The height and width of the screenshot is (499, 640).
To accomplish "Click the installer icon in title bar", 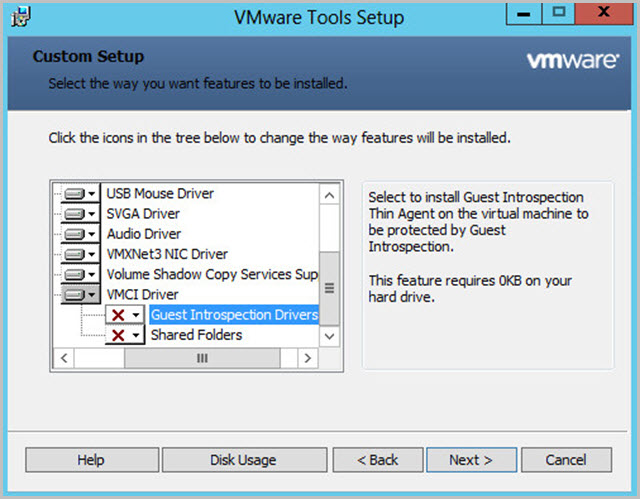I will click(21, 17).
